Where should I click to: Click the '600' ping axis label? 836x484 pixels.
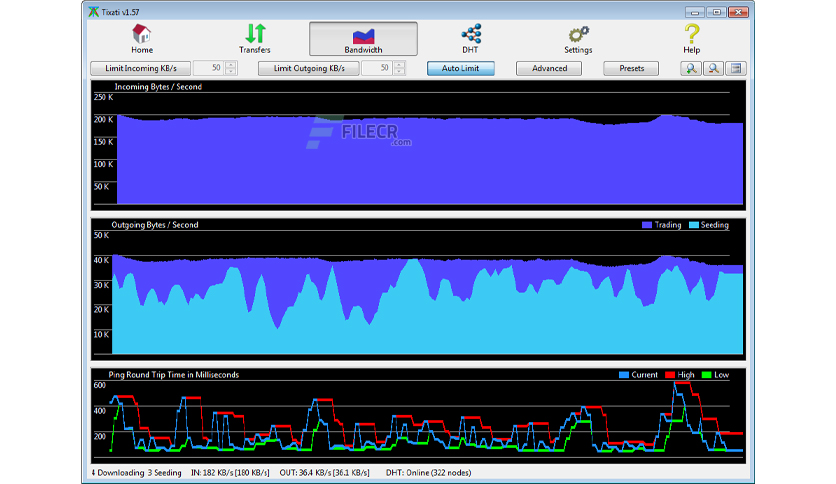pos(100,385)
